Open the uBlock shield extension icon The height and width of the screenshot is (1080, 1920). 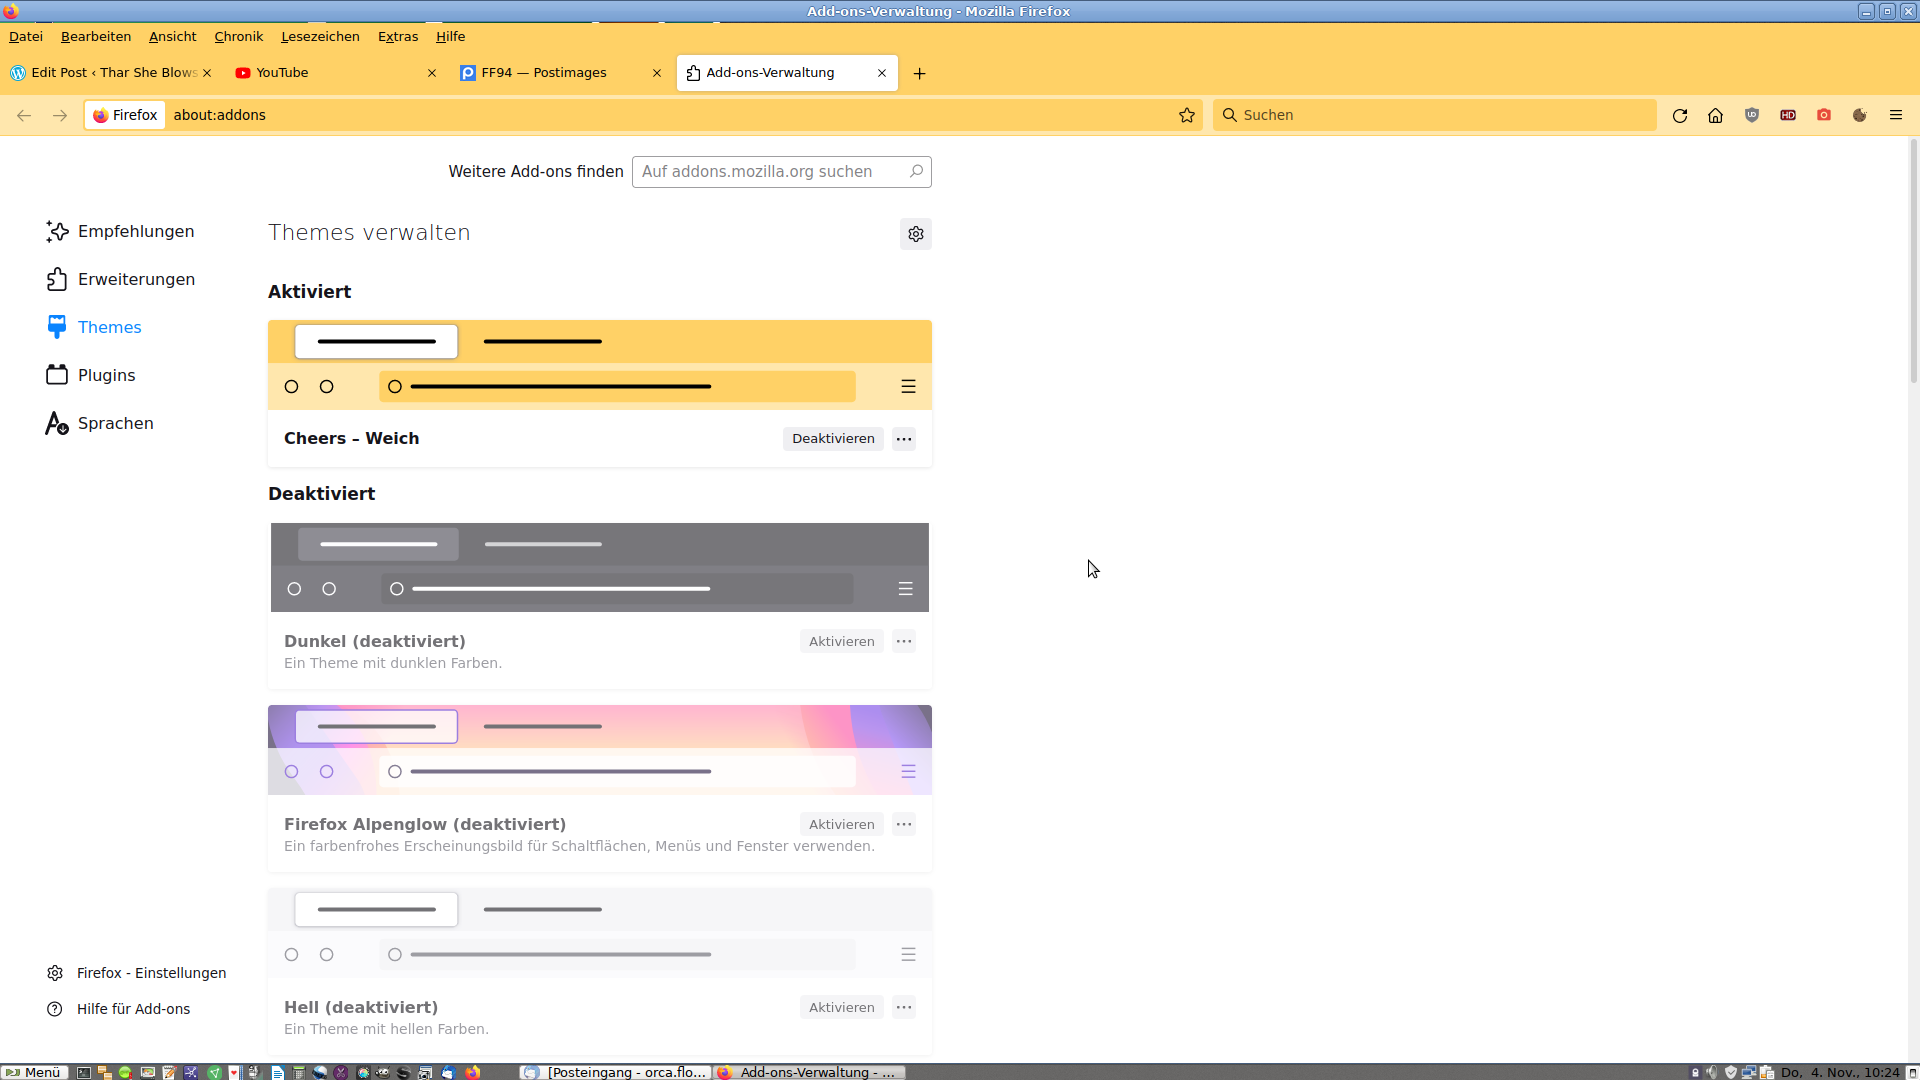tap(1752, 115)
